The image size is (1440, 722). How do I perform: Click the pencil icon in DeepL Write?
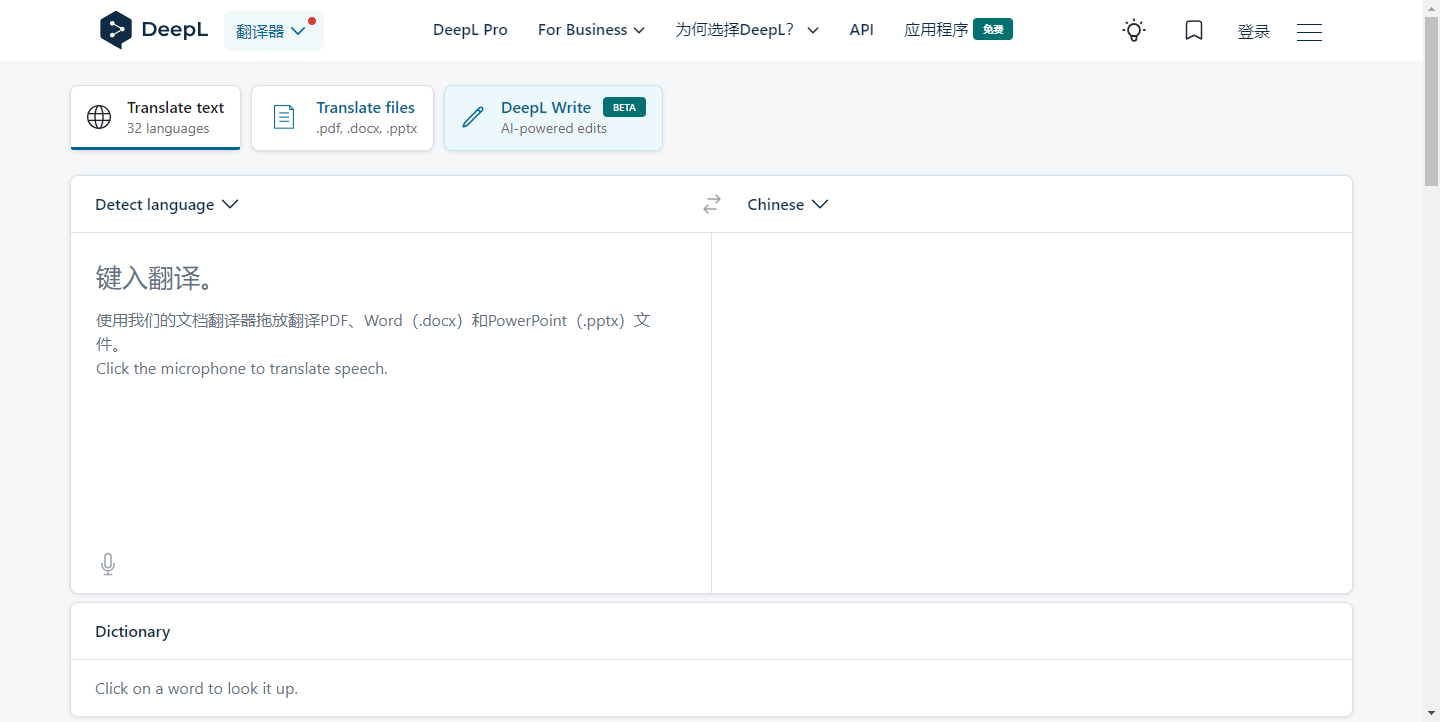pos(473,117)
